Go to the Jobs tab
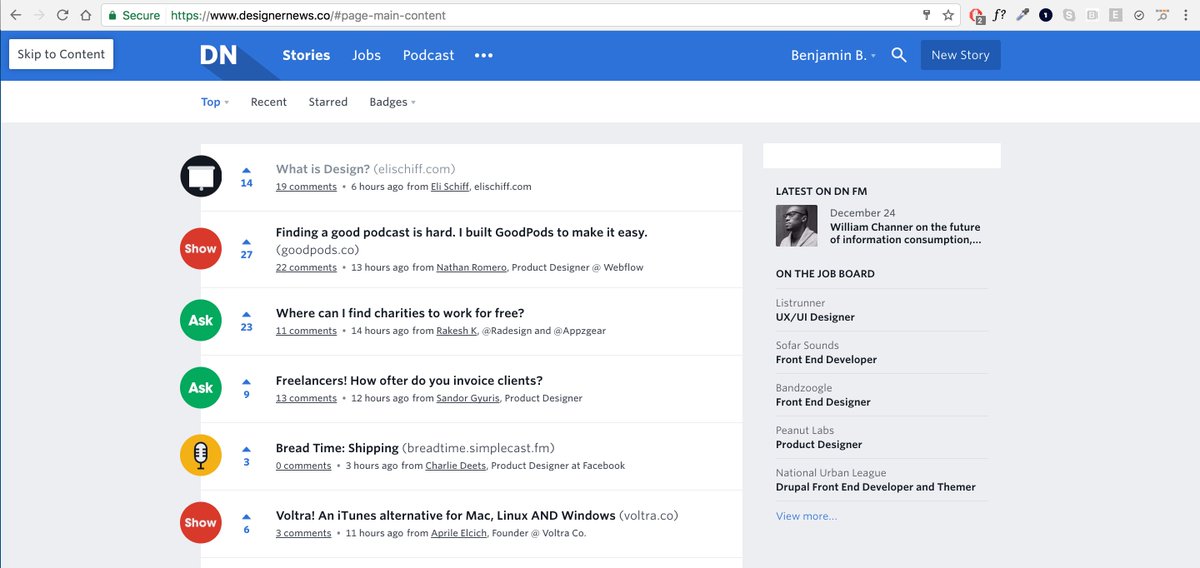Viewport: 1200px width, 568px height. pos(366,56)
